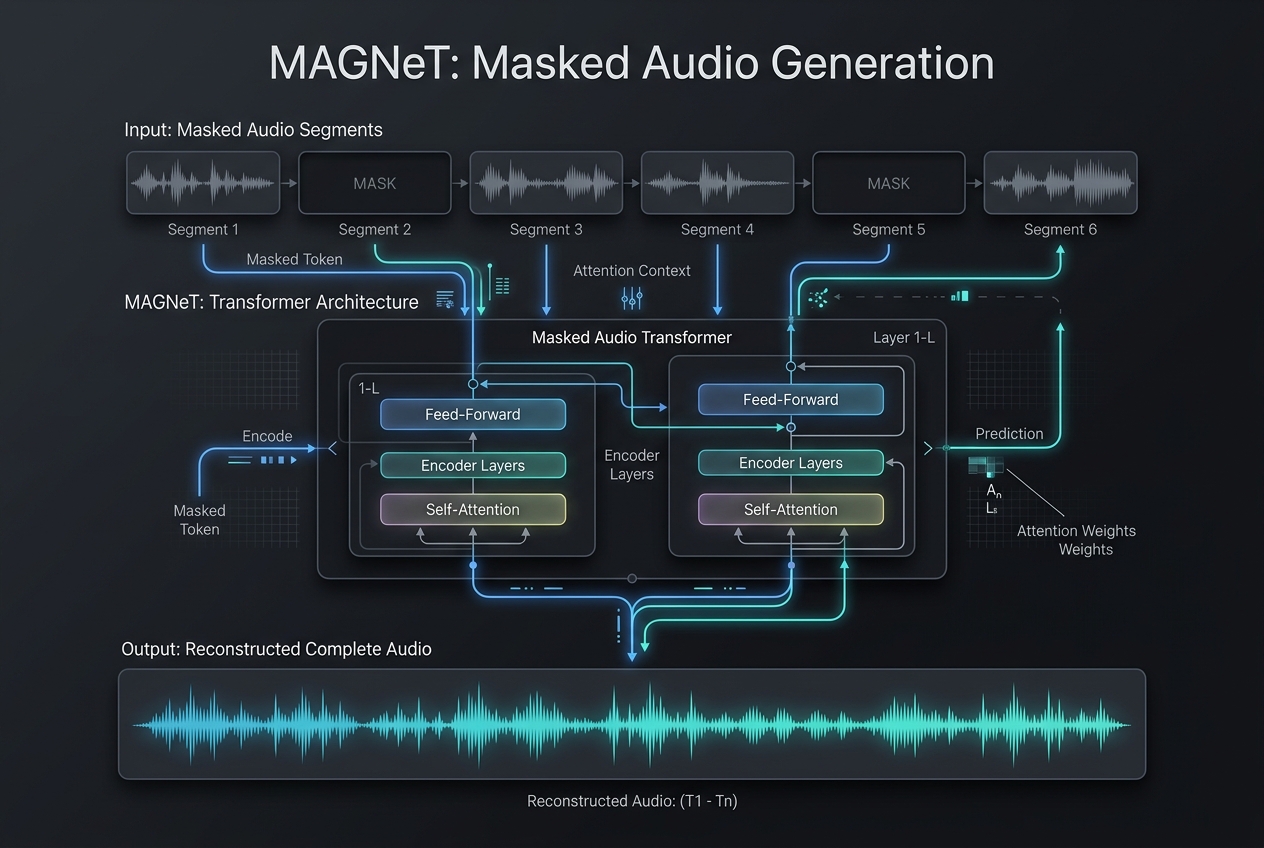The width and height of the screenshot is (1264, 848).
Task: Click the dashed token icon under Encode
Action: click(262, 460)
